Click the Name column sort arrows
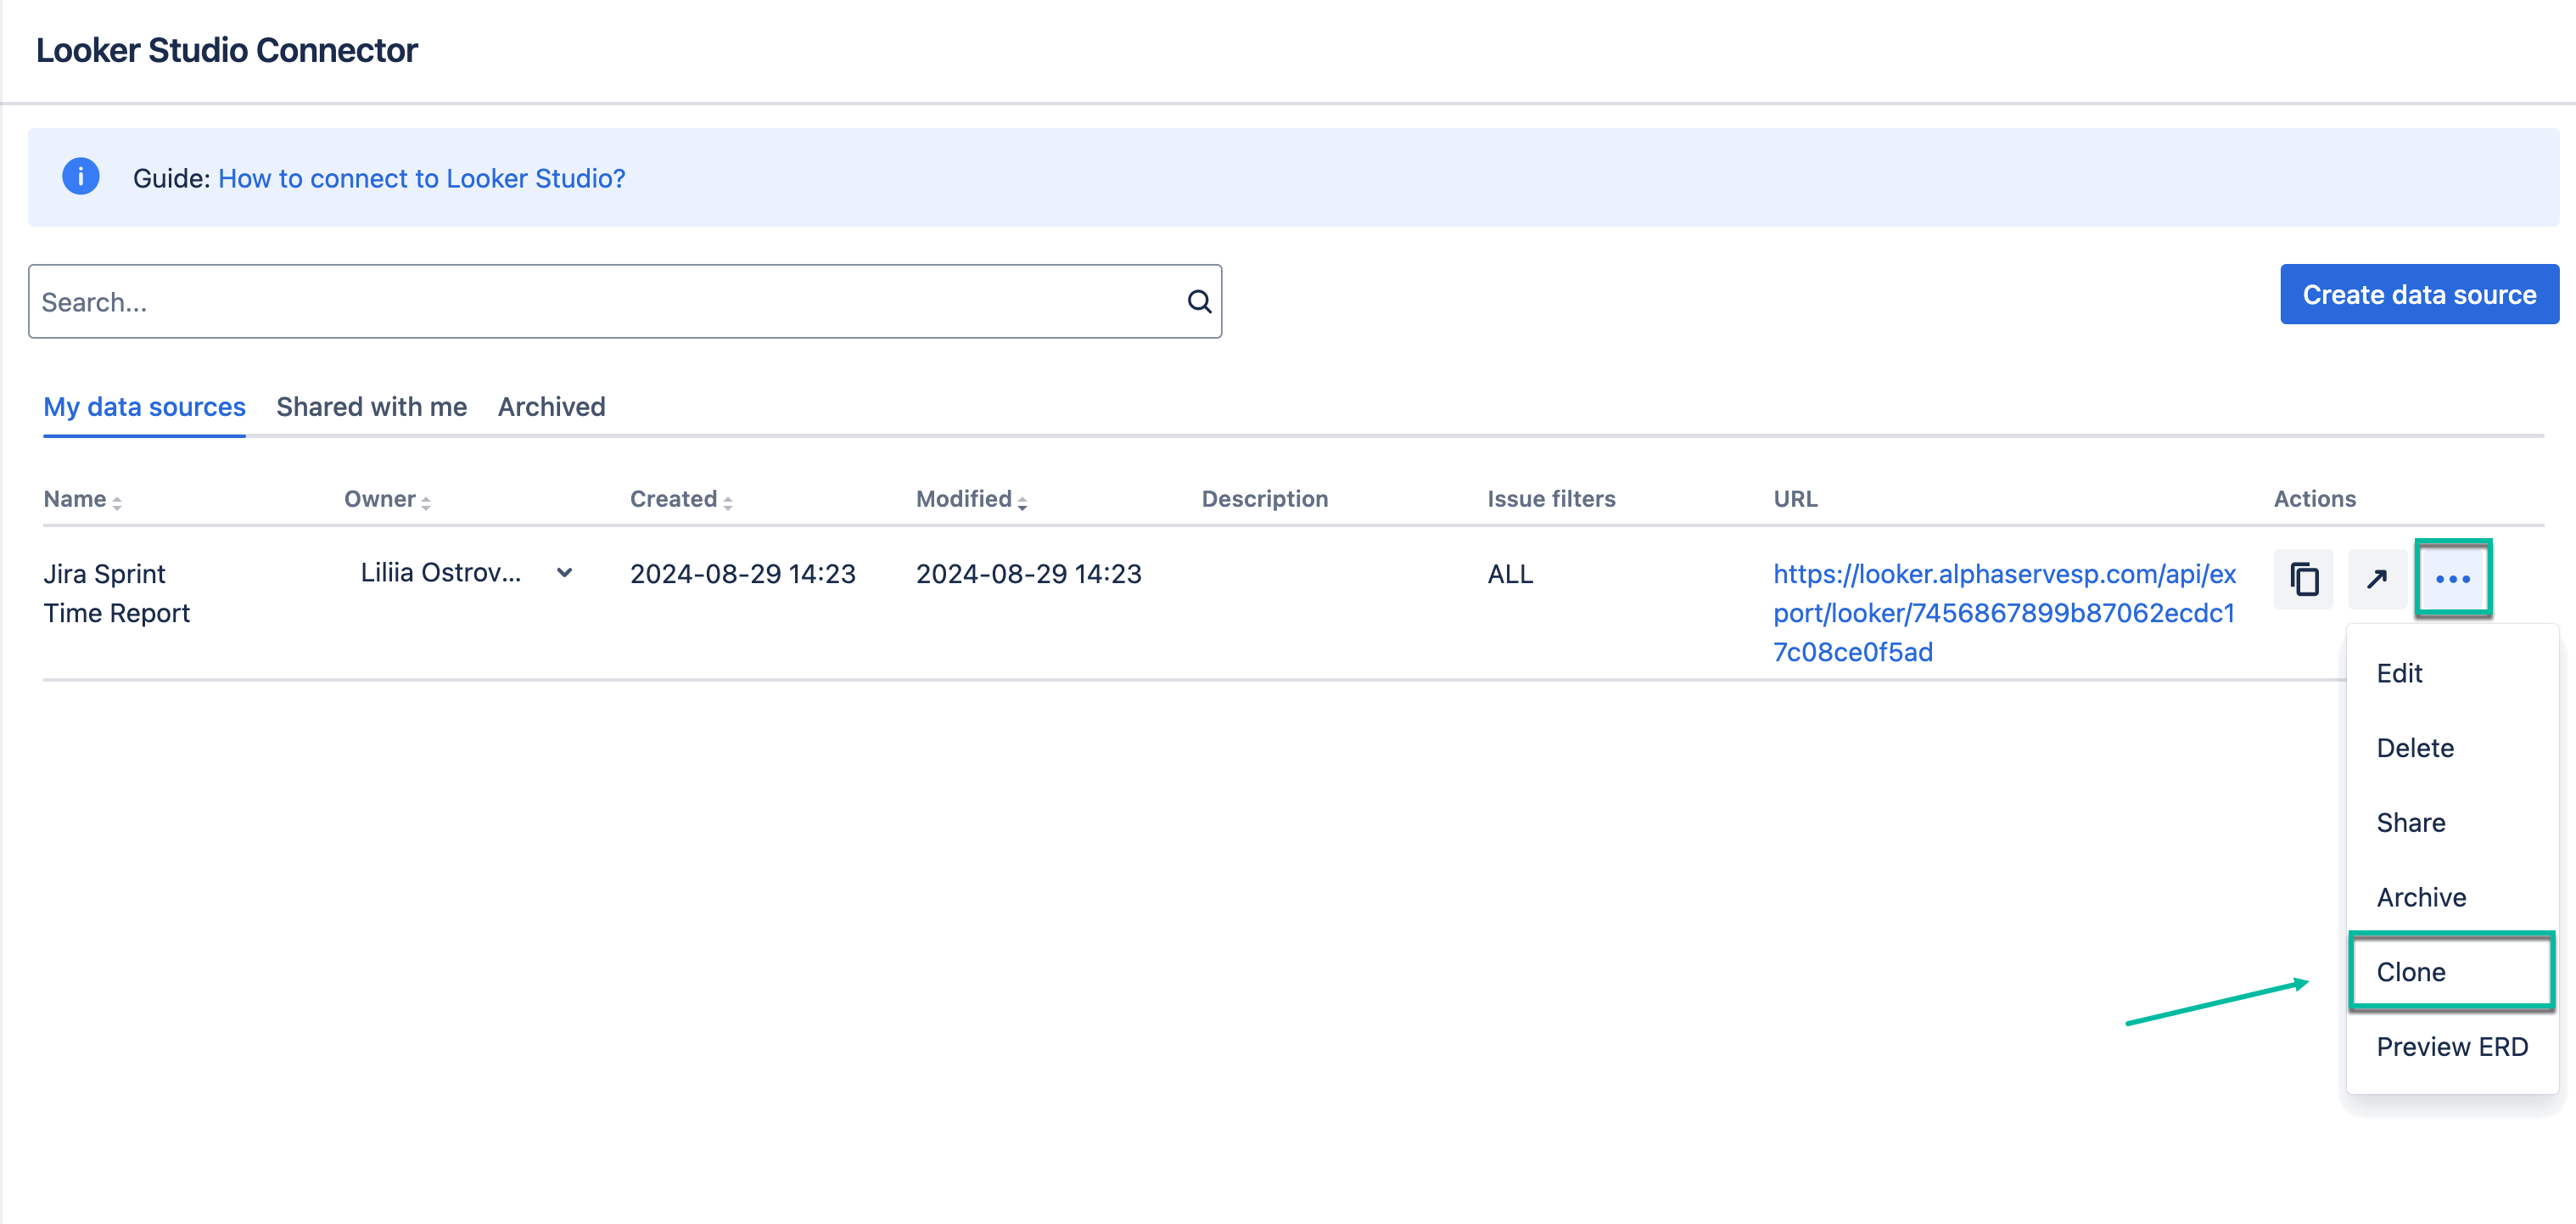This screenshot has width=2576, height=1224. (x=116, y=501)
